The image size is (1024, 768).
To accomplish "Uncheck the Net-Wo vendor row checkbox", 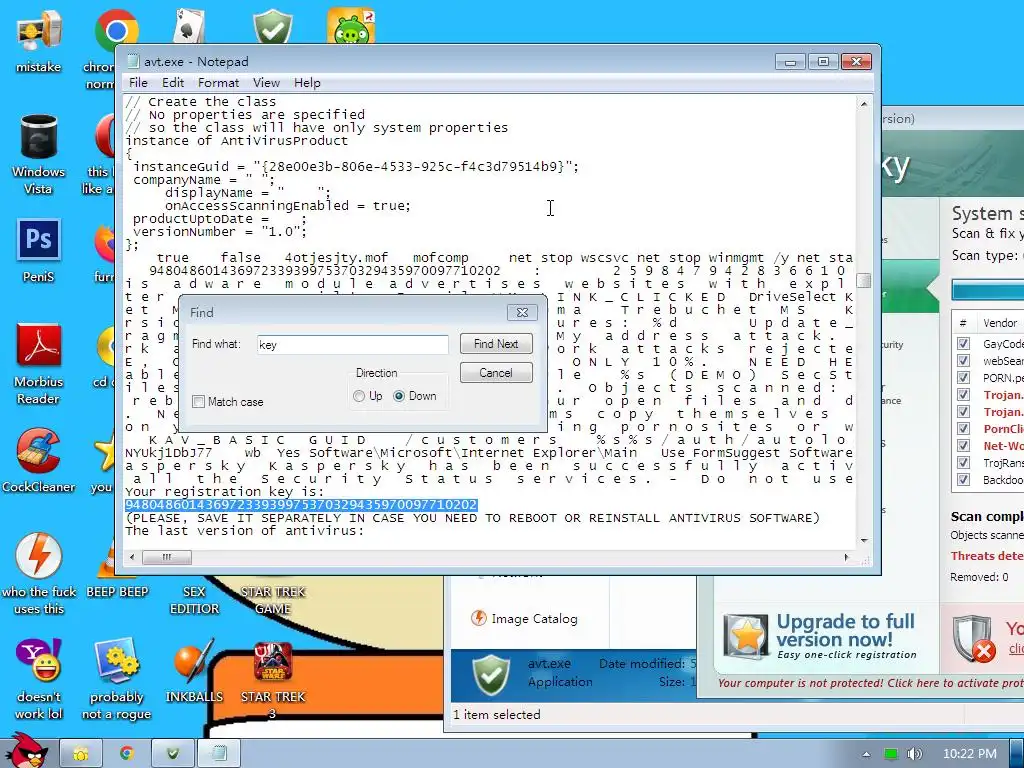I will coord(963,445).
